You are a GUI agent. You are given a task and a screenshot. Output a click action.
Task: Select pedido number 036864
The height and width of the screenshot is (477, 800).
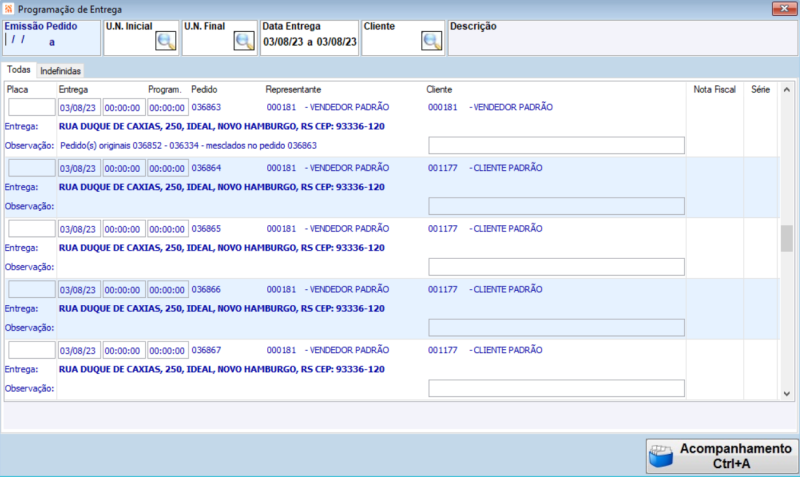[x=206, y=168]
